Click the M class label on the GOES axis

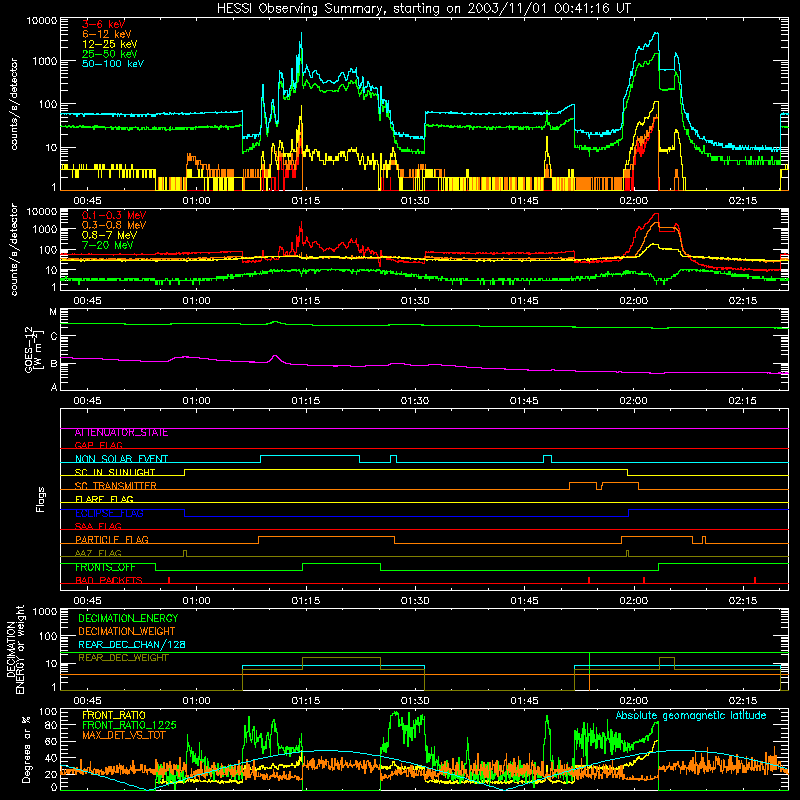(53, 312)
